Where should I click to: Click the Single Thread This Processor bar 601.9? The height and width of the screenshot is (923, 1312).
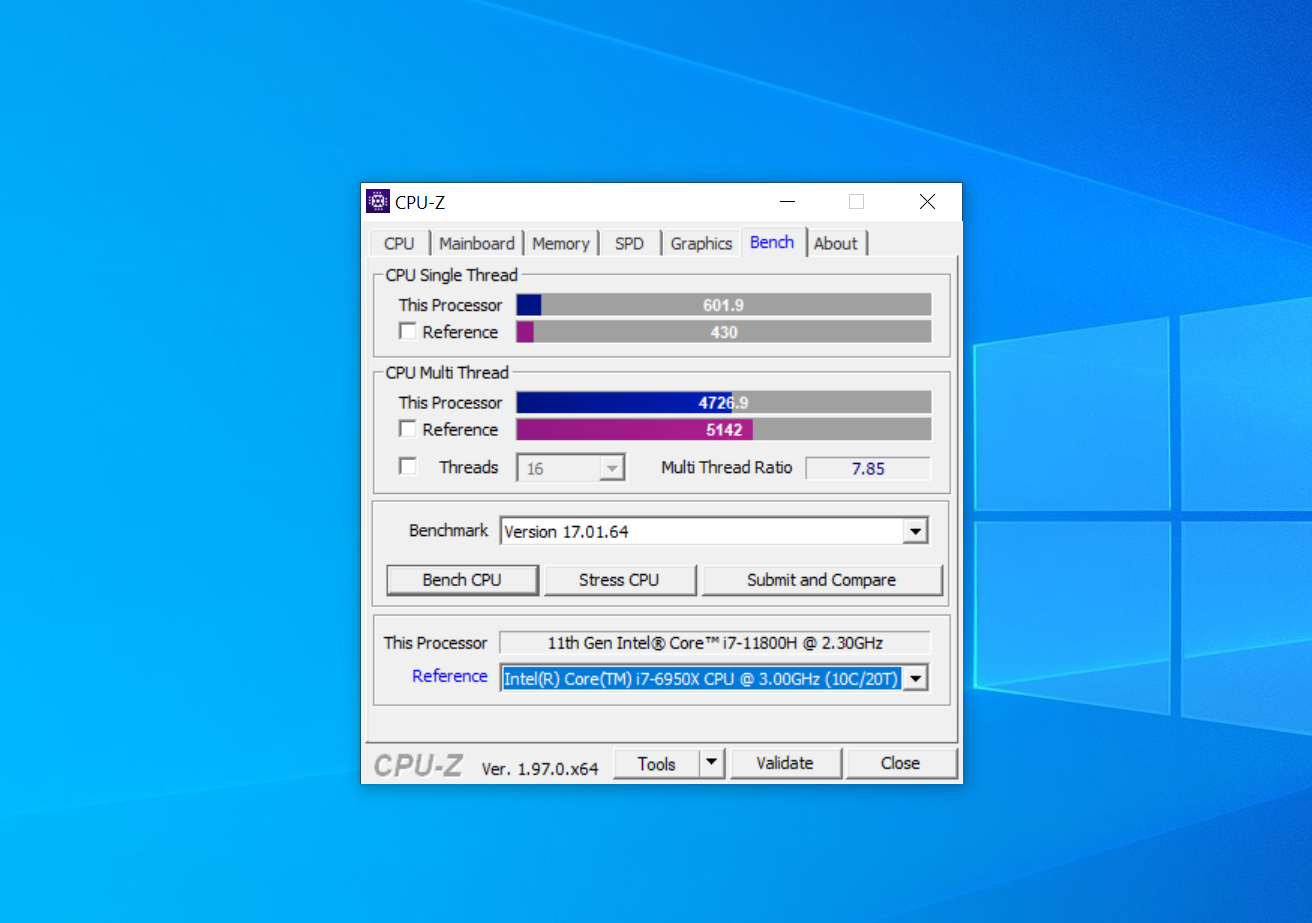(x=724, y=305)
